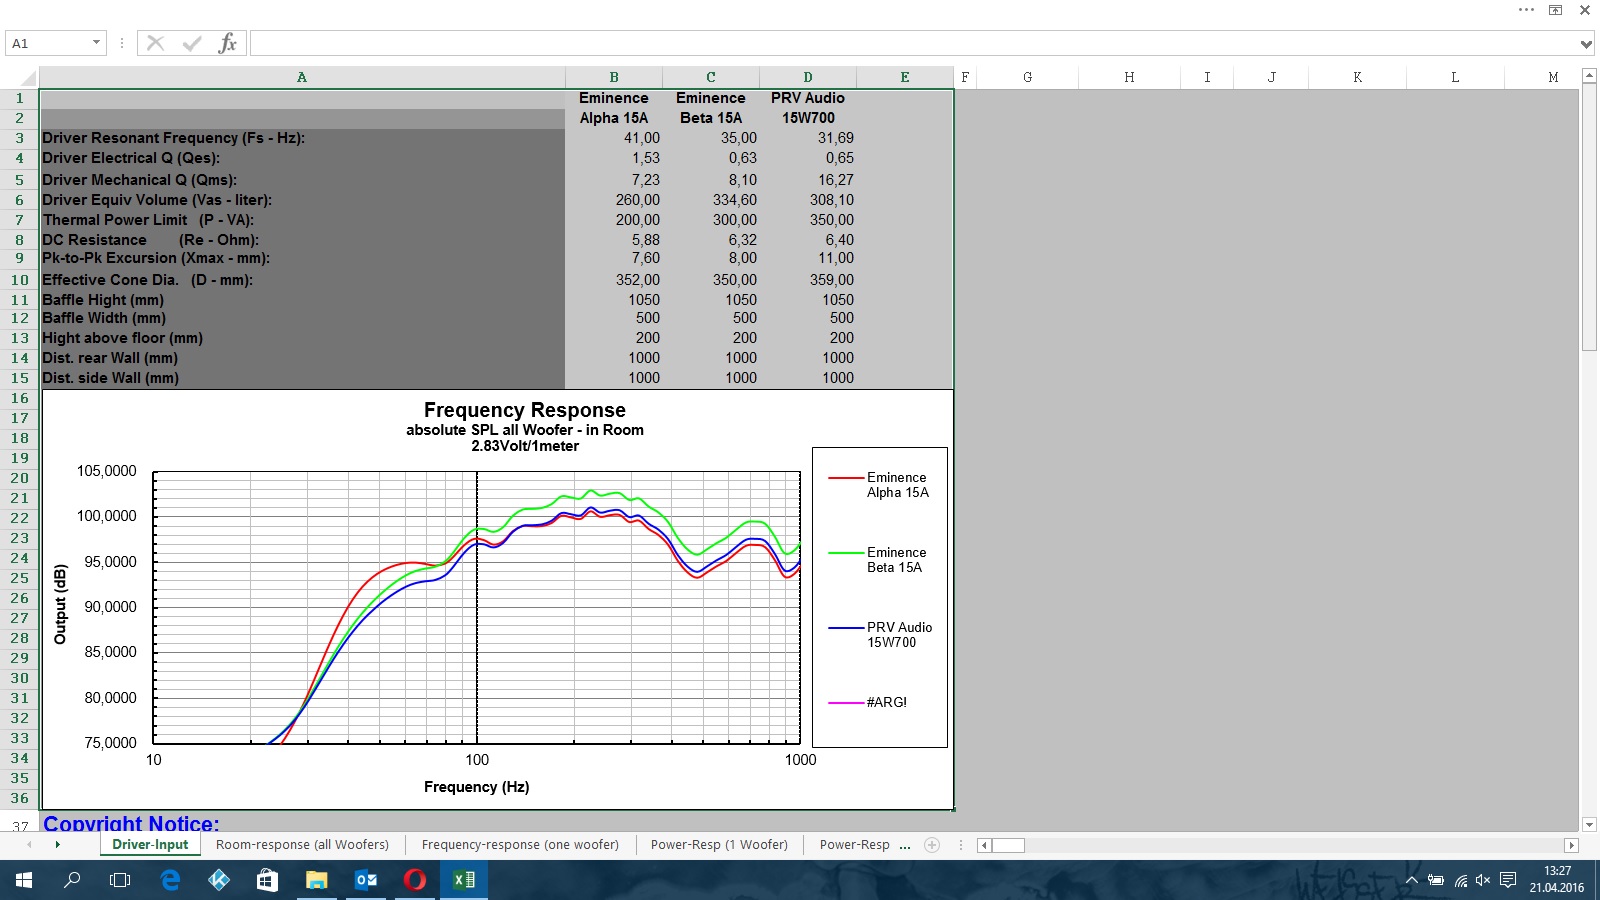This screenshot has height=900, width=1600.
Task: Click green Eminence Beta 15A legend entry
Action: (878, 560)
